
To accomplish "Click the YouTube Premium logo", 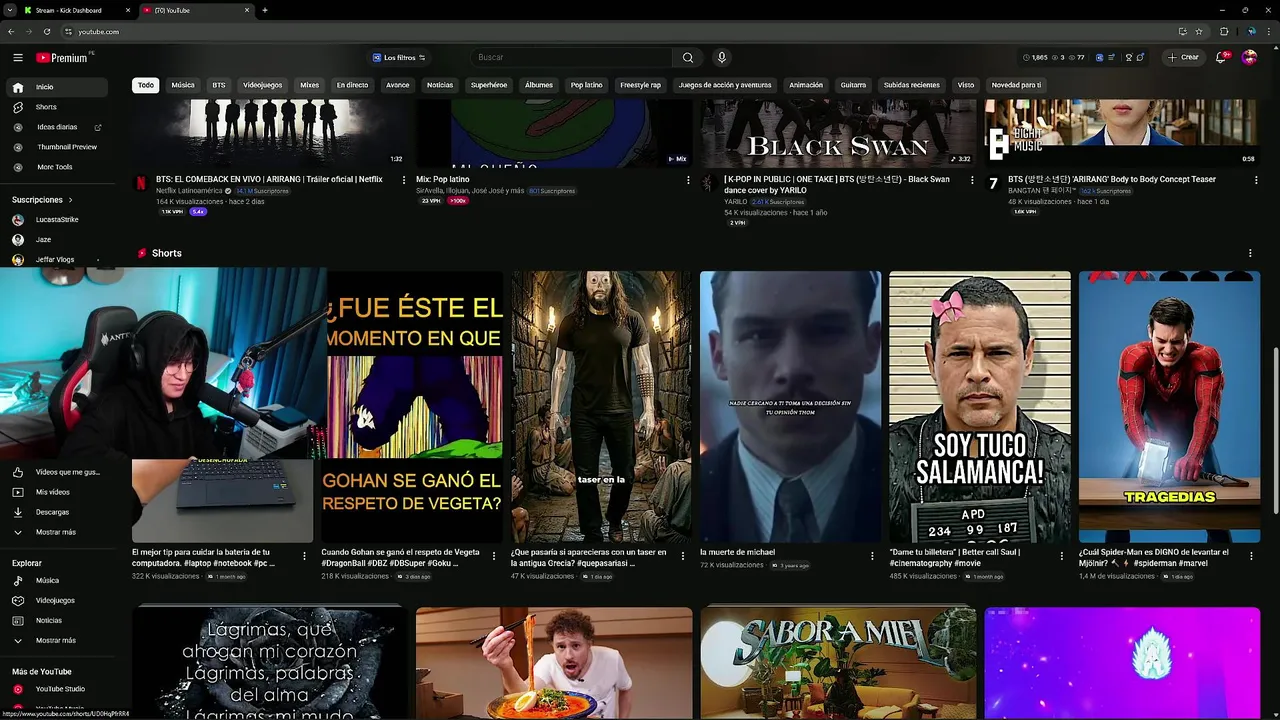I will pyautogui.click(x=63, y=57).
